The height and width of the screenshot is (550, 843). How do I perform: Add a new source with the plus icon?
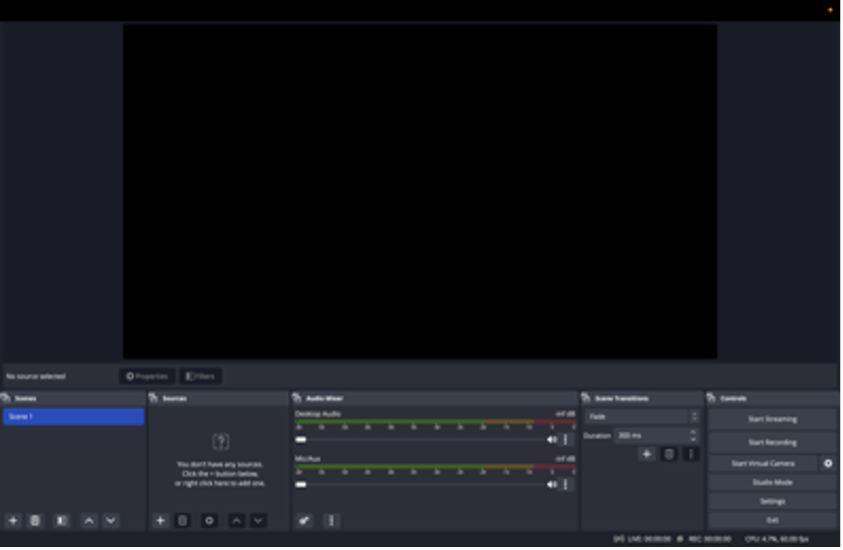[x=160, y=522]
